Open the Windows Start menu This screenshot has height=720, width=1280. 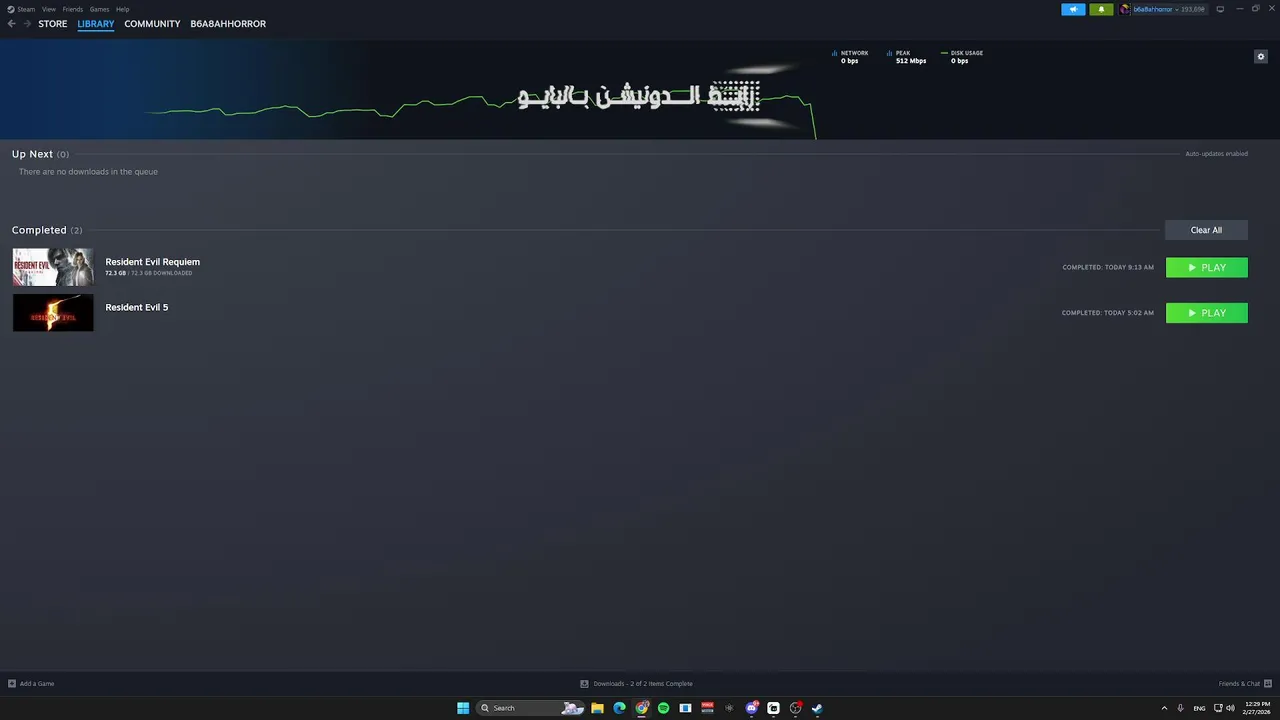click(x=463, y=708)
